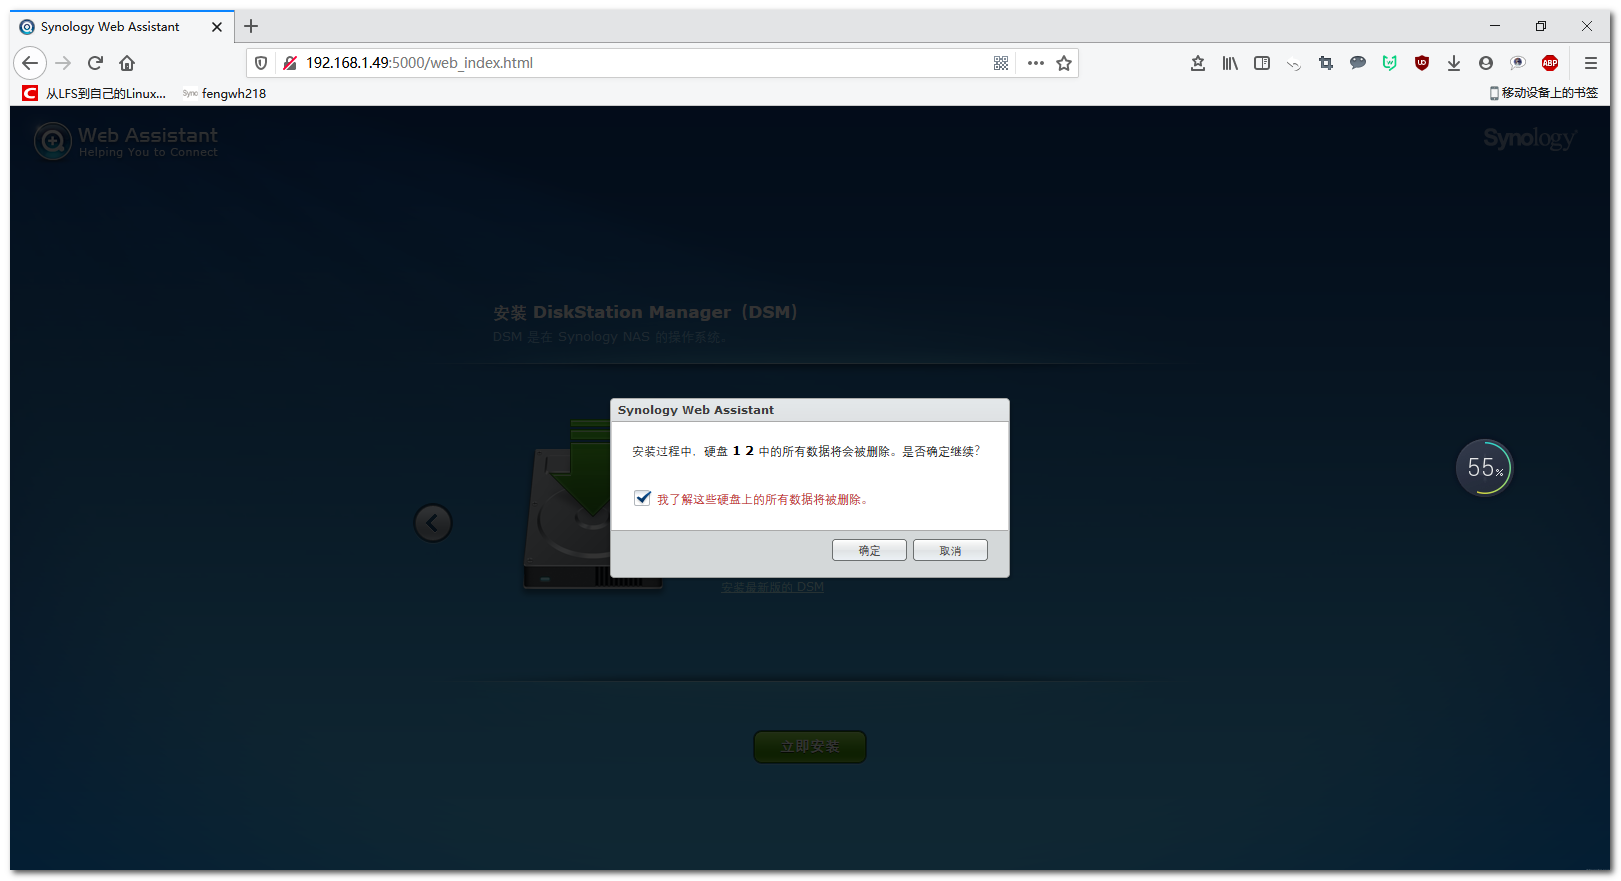Click the green shield extension icon
Viewport: 1621px width, 881px height.
(x=1390, y=63)
